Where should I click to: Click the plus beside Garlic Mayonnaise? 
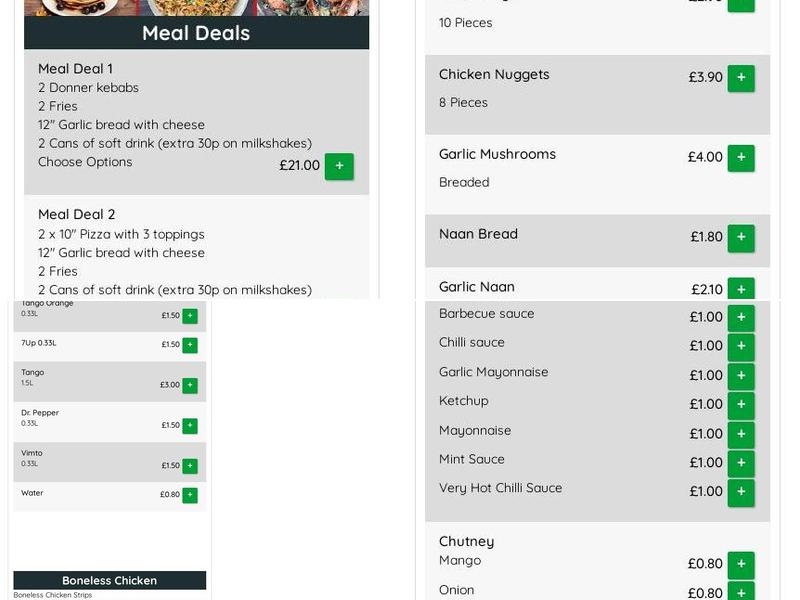coord(741,376)
